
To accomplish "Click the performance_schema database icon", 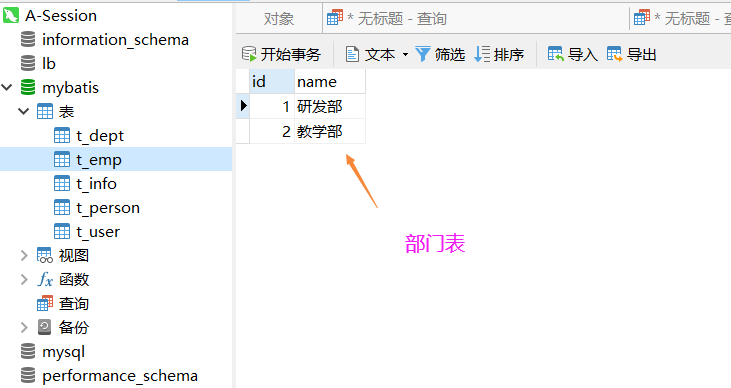I will click(x=28, y=375).
